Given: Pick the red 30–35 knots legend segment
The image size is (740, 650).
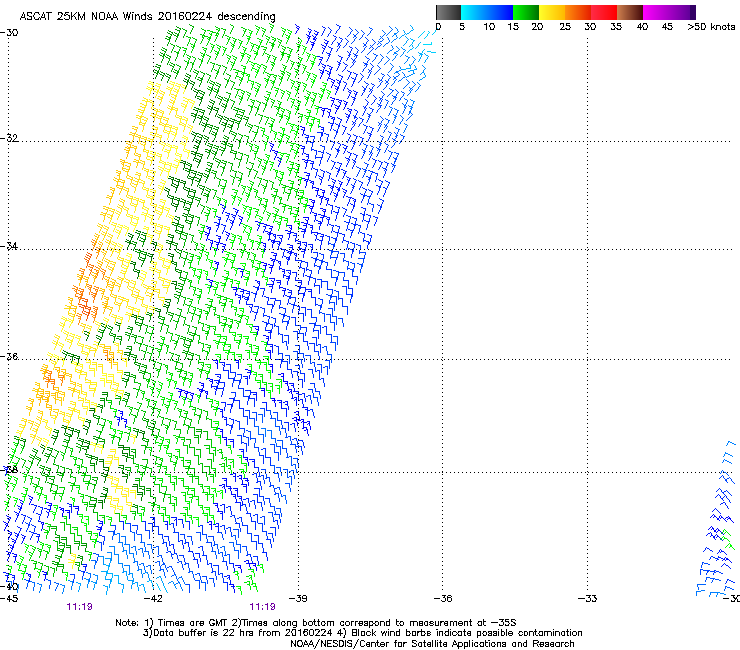Looking at the screenshot, I should pos(604,12).
